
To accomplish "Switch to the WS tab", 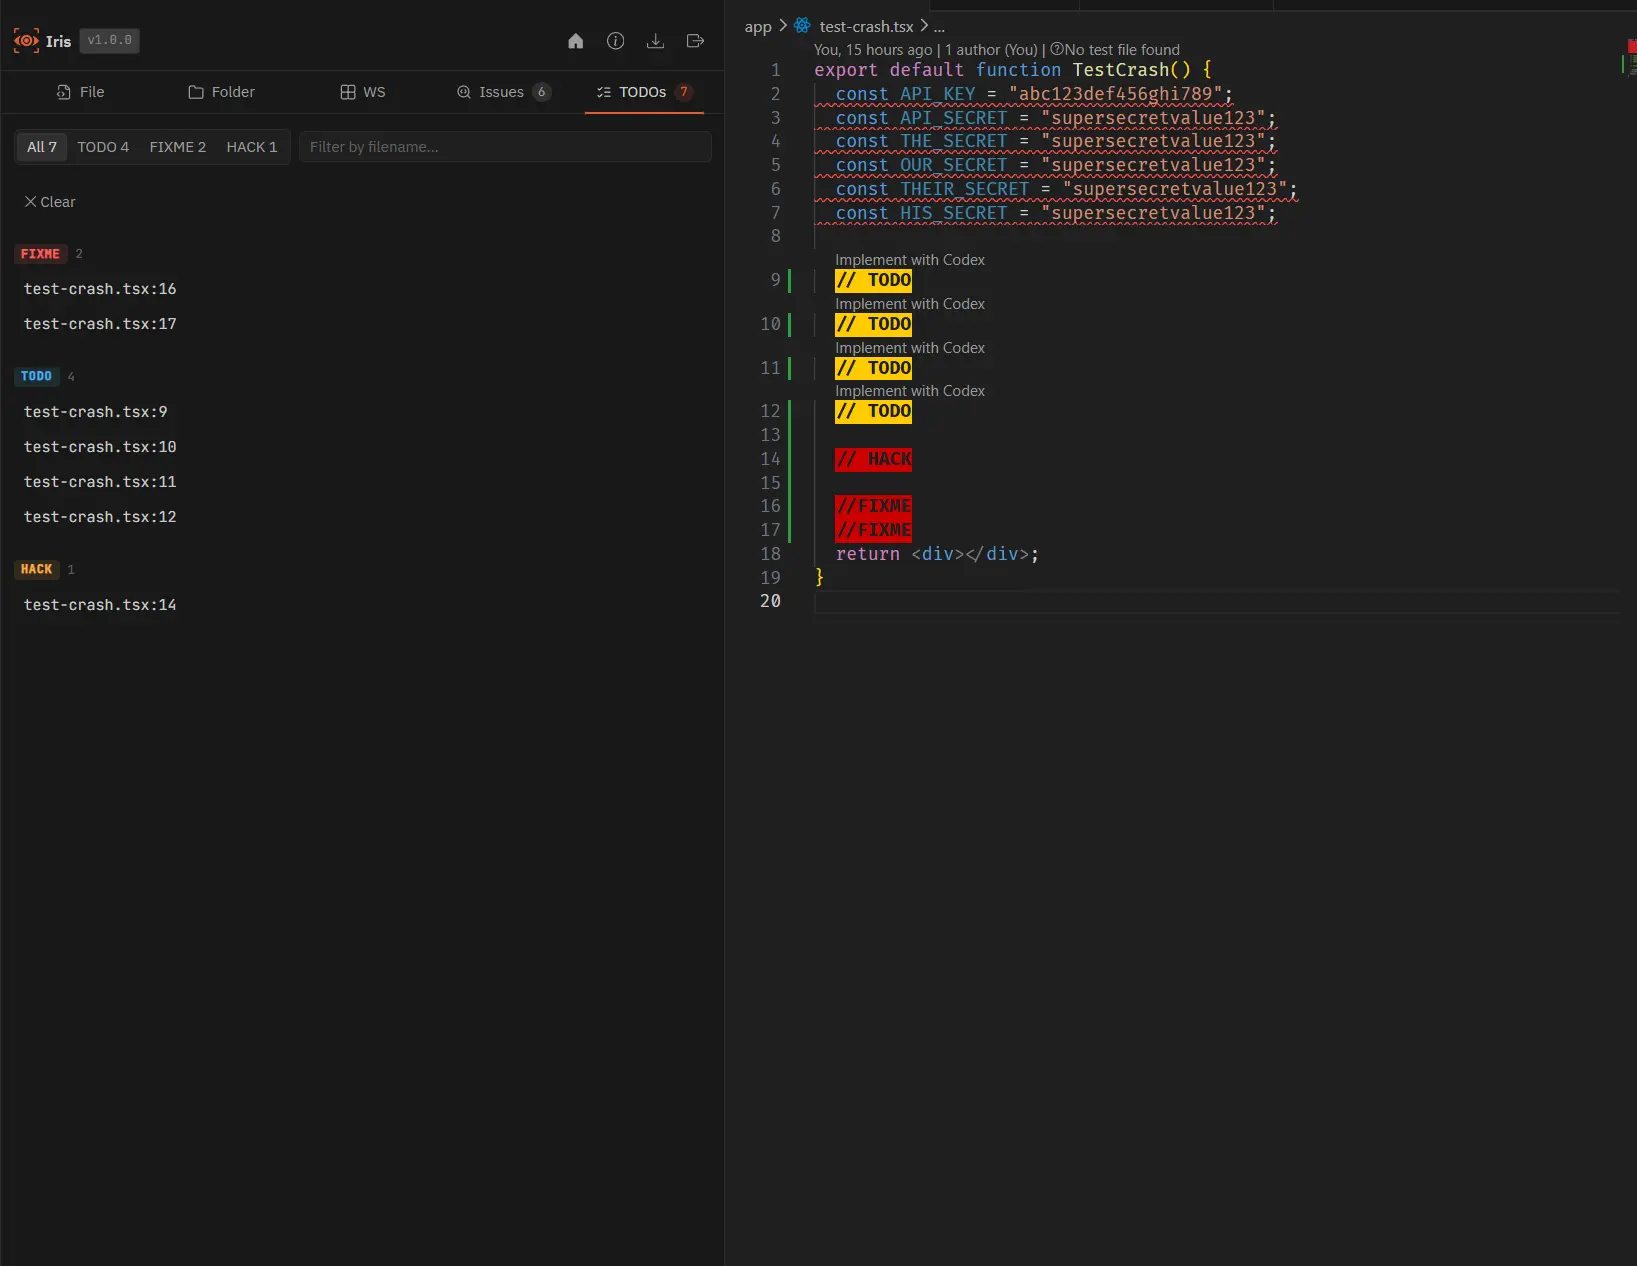I will [x=362, y=92].
